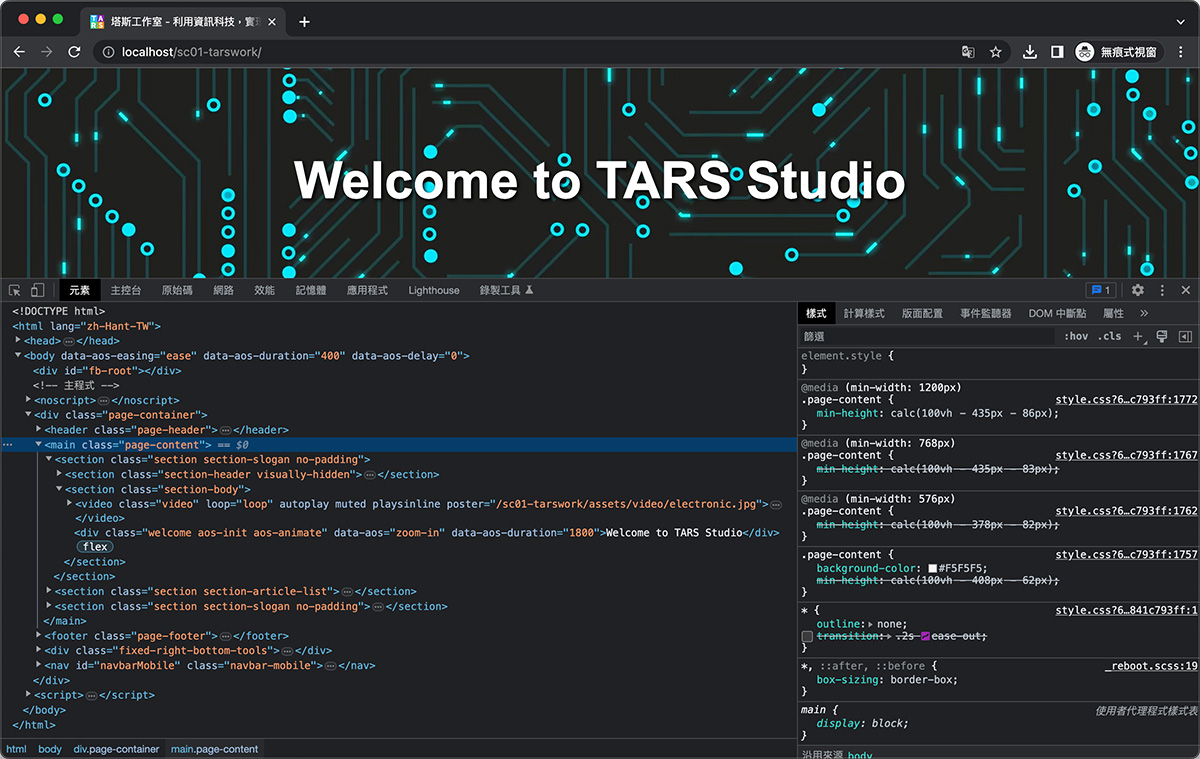
Task: Toggle rendering emulations paintbrush icon
Action: click(1162, 337)
